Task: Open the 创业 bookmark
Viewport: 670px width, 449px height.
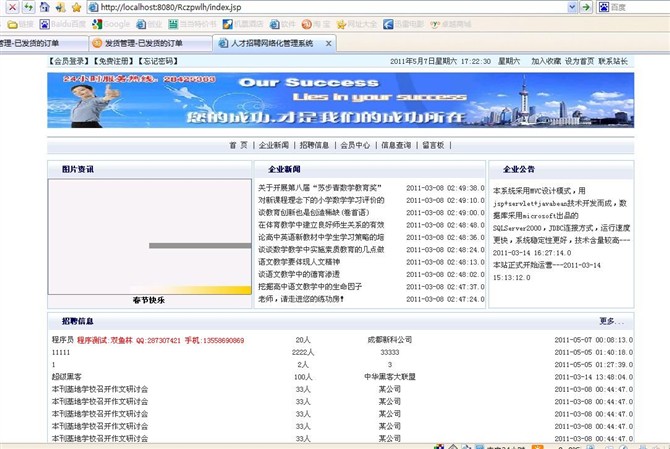Action: tap(149, 24)
